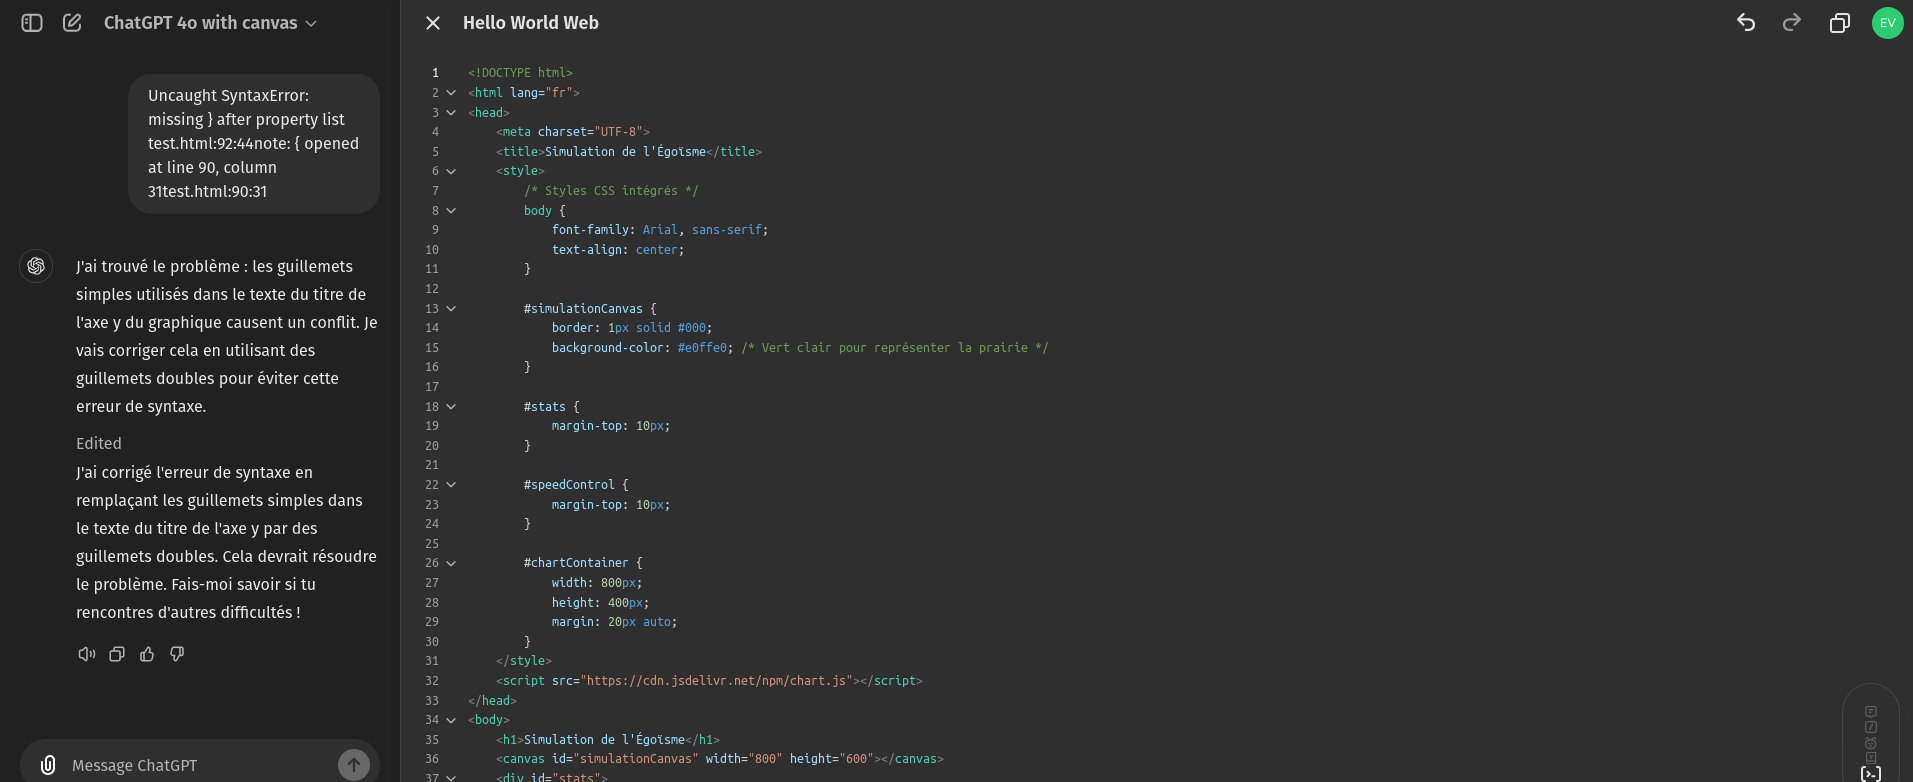
Task: Click the Edited label in the chat
Action: click(99, 443)
